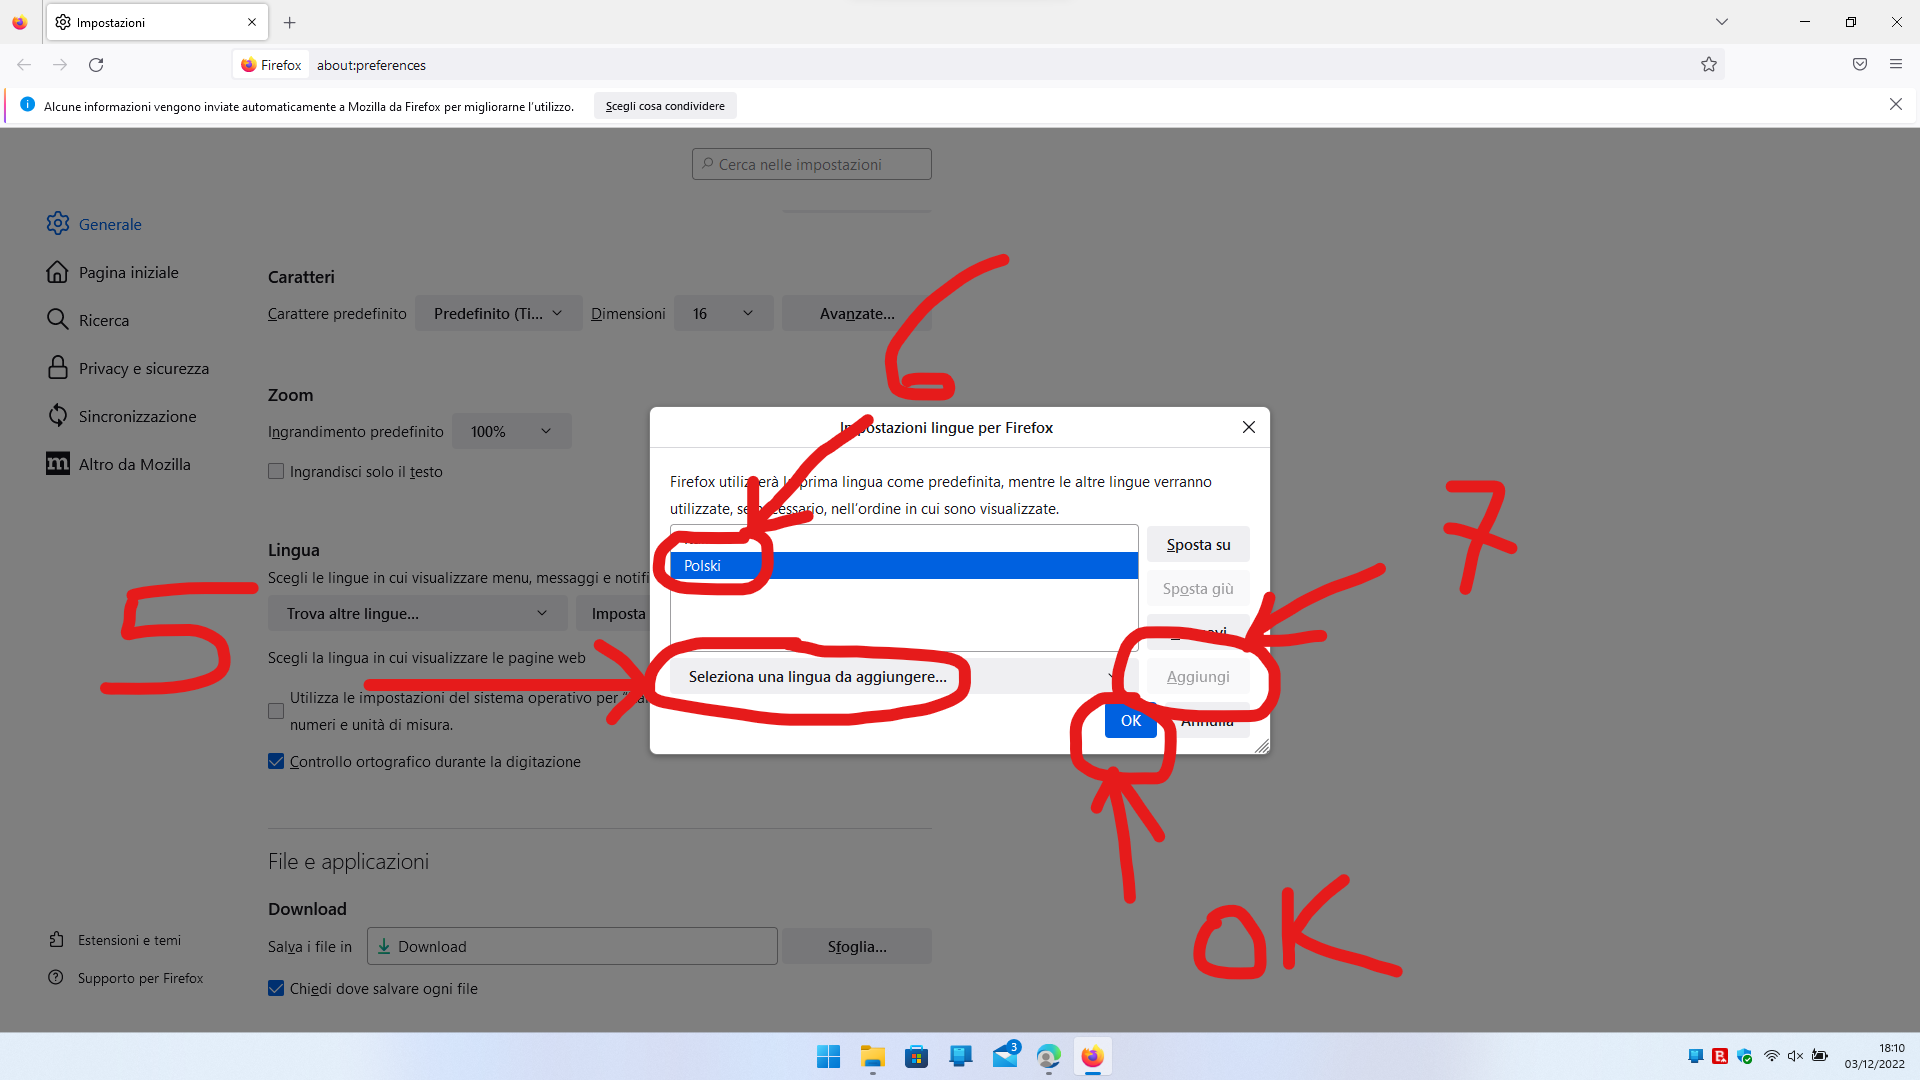Dismiss the data sharing notification bar
The height and width of the screenshot is (1080, 1920).
[x=1895, y=105]
